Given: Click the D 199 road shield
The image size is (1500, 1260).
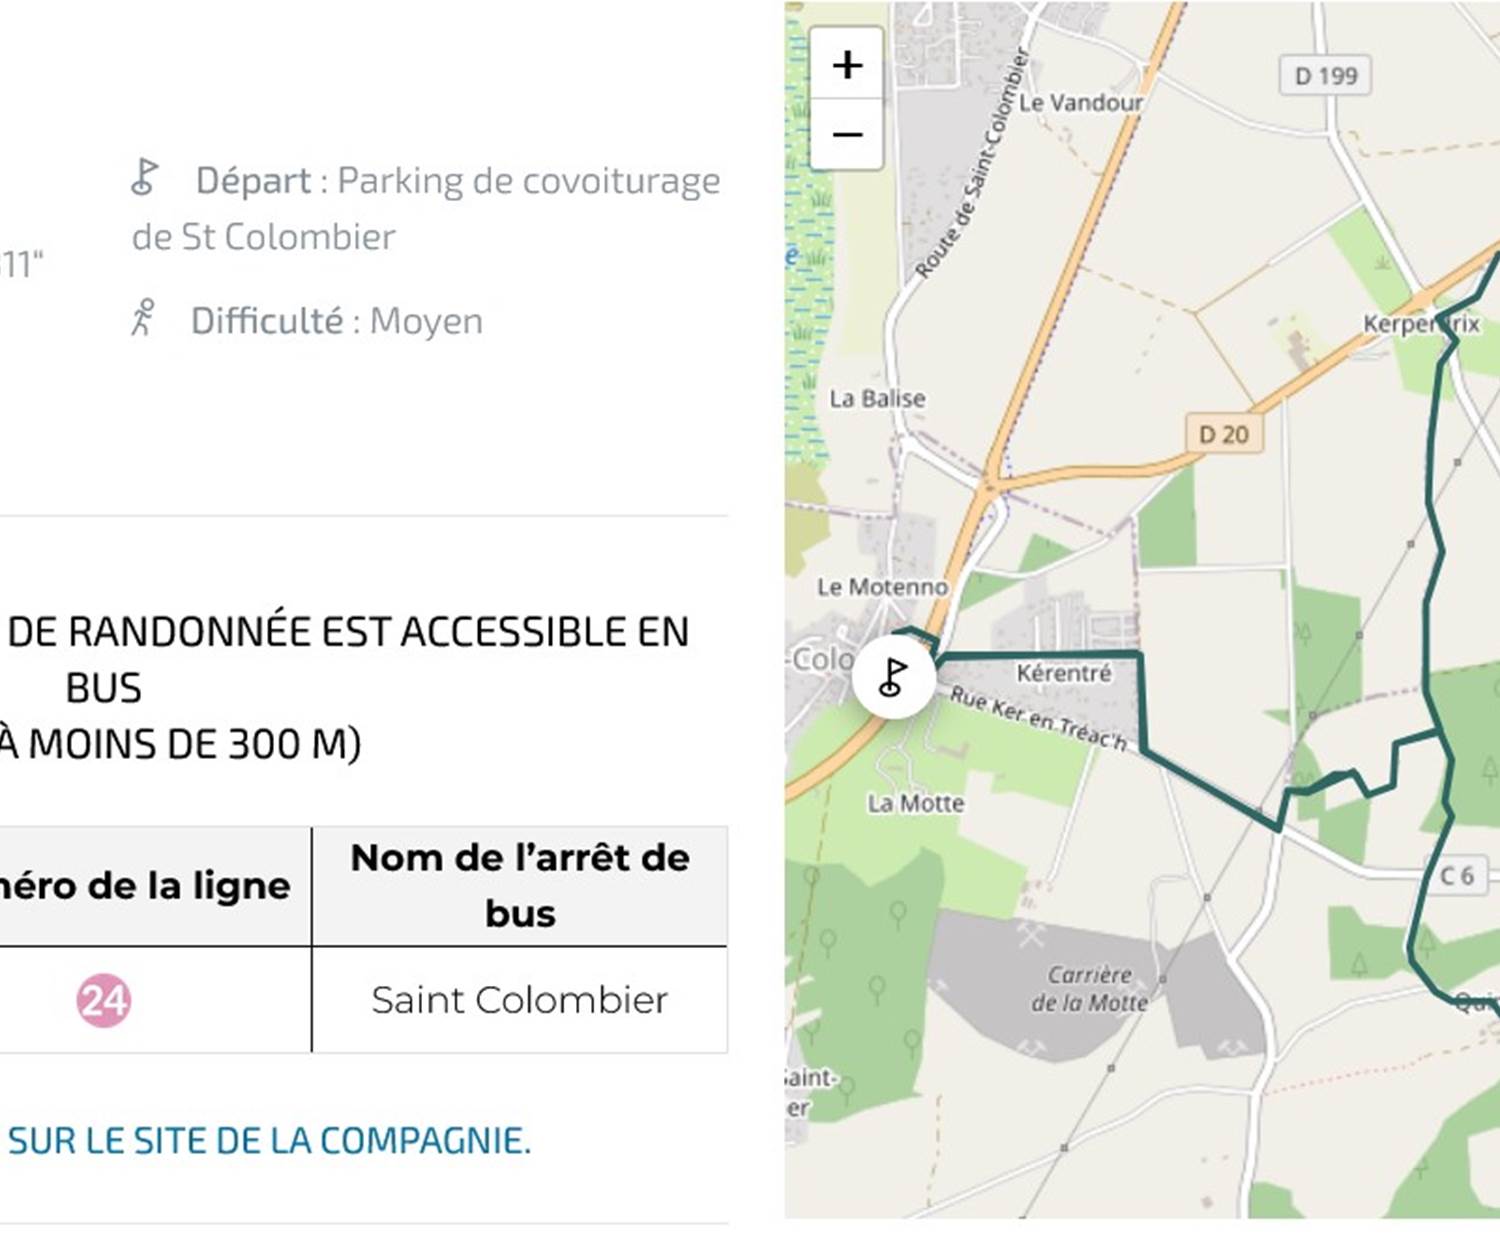Looking at the screenshot, I should tap(1325, 76).
